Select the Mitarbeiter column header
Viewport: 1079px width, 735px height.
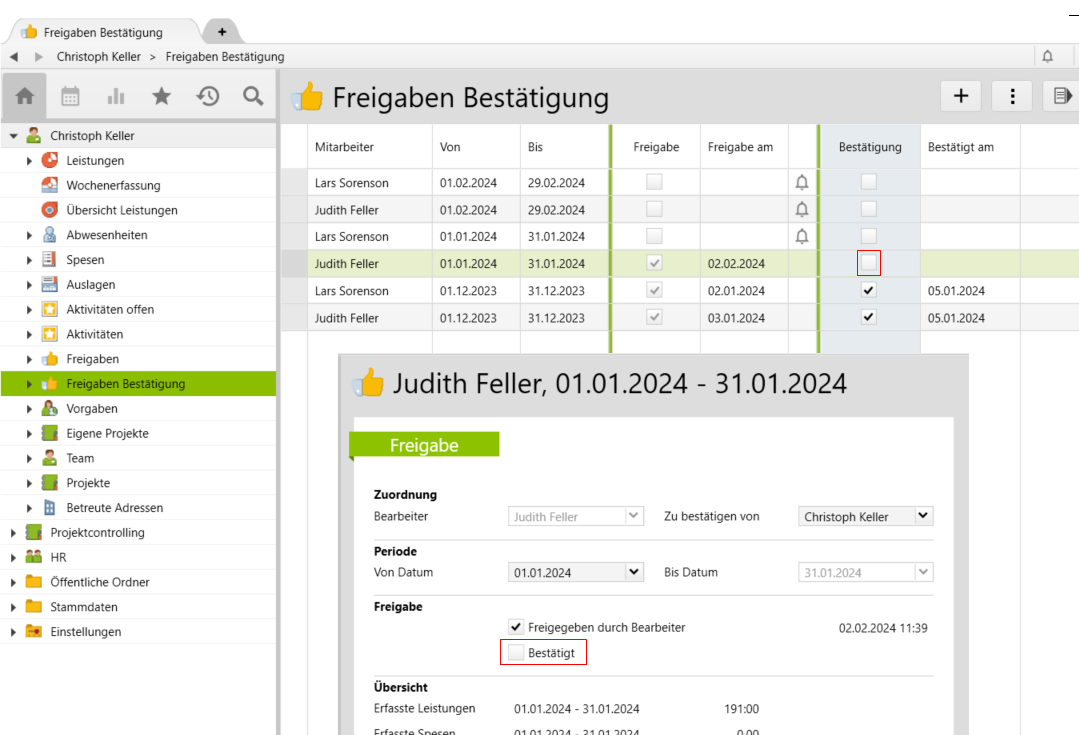[x=344, y=147]
